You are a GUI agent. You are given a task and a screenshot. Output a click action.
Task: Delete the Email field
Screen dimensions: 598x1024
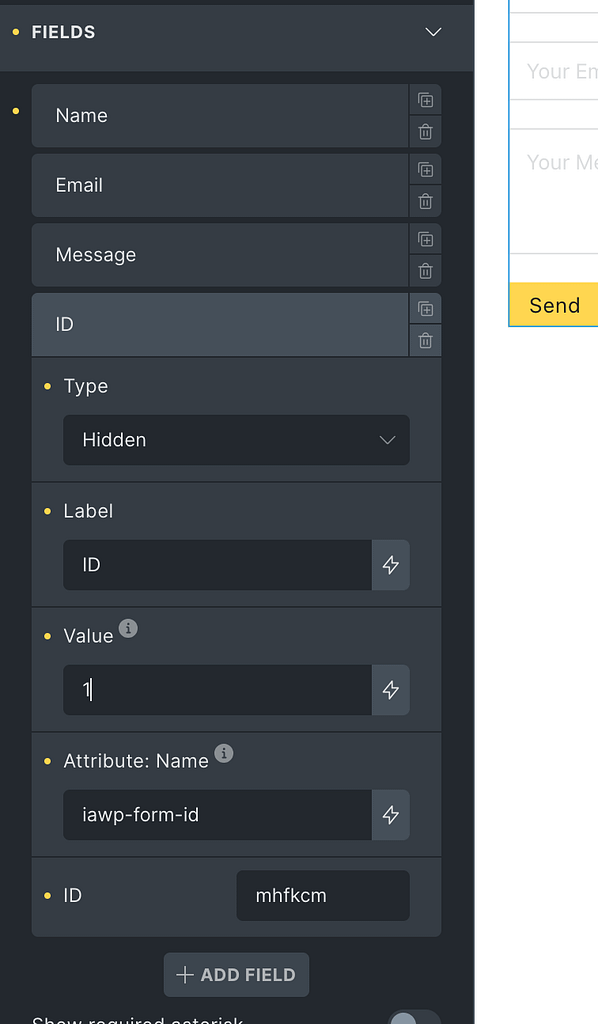click(x=425, y=201)
